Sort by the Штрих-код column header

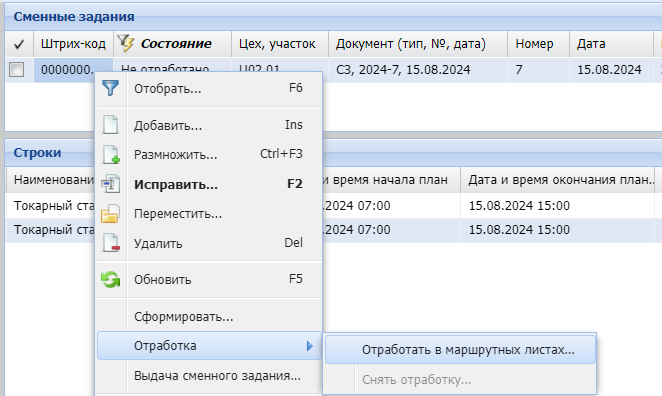(x=73, y=44)
